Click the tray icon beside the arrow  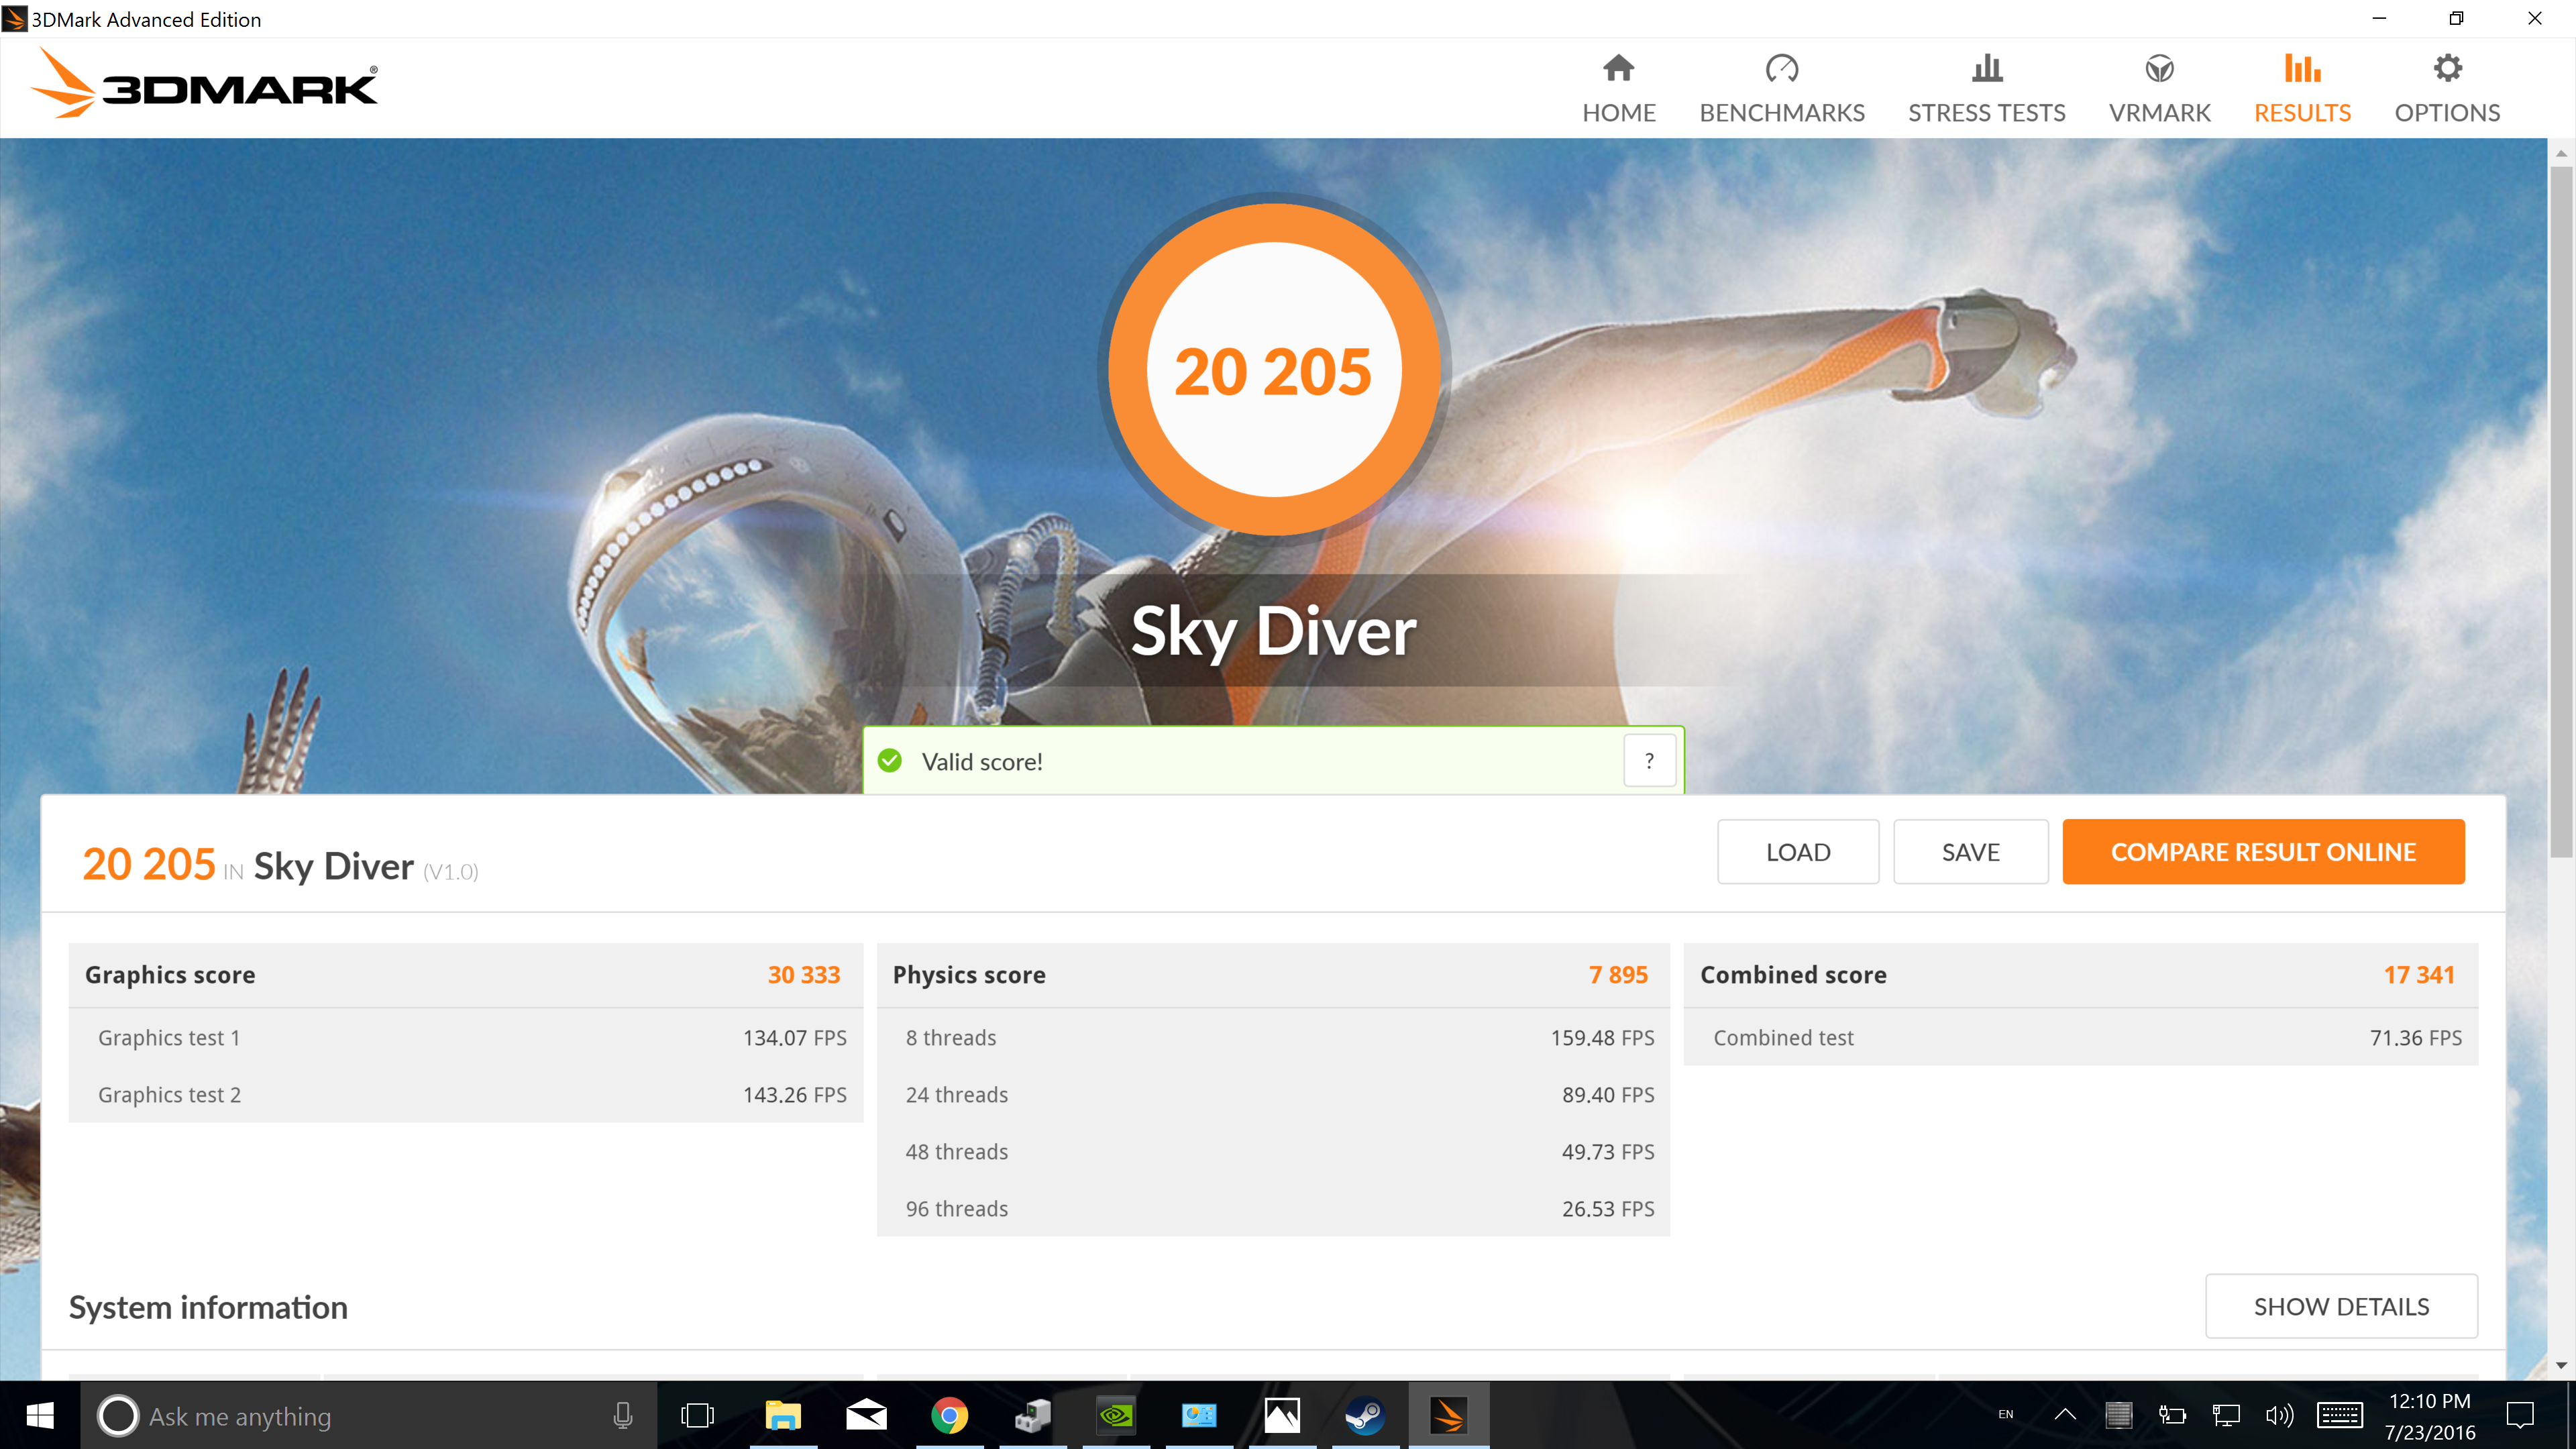click(2118, 1414)
